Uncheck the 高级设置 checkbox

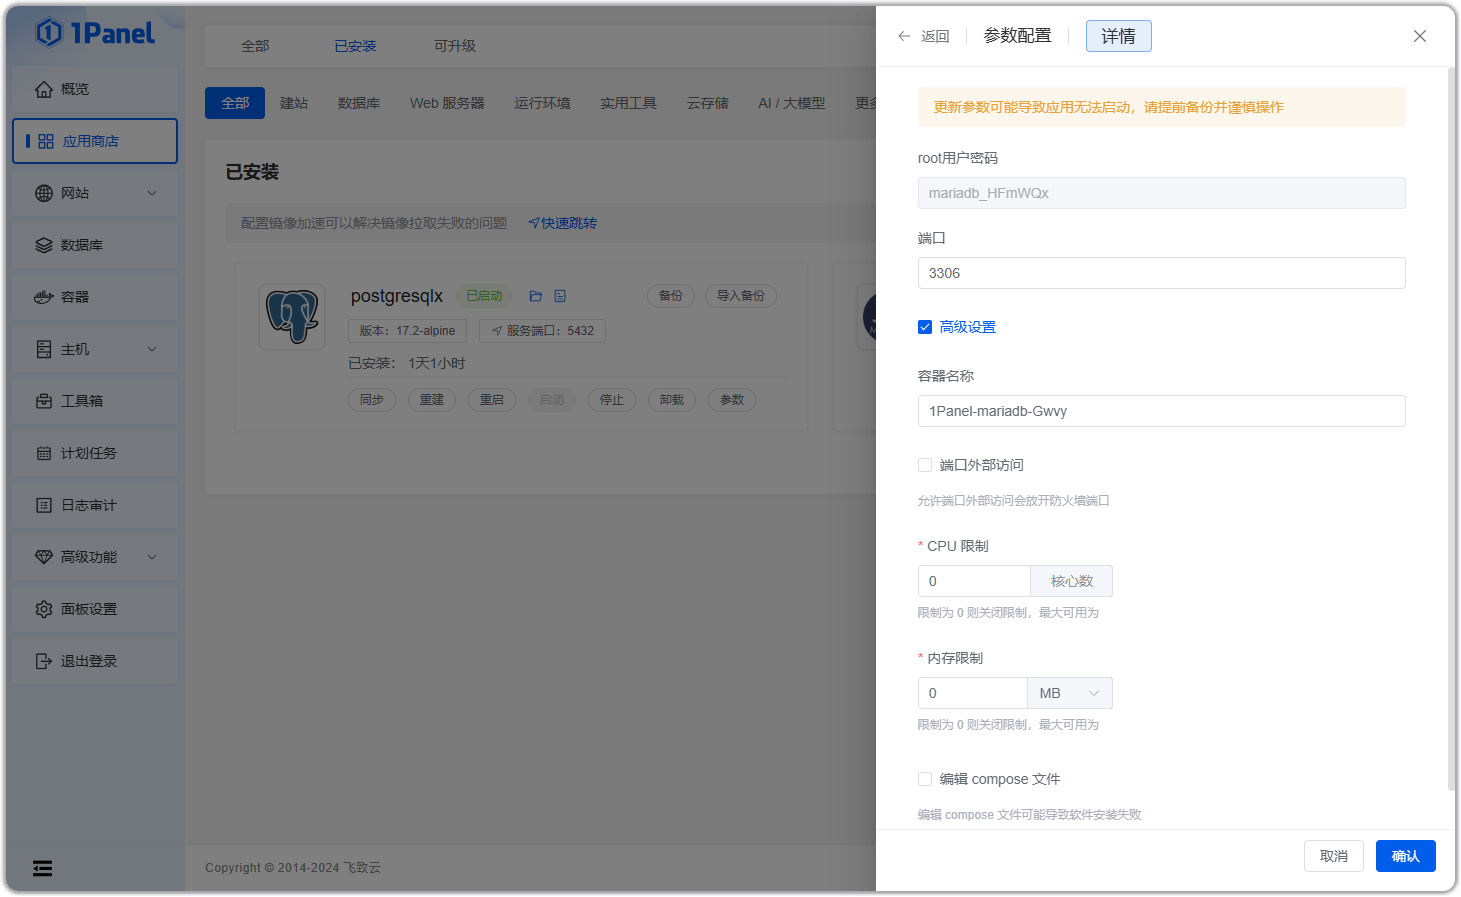pyautogui.click(x=925, y=327)
